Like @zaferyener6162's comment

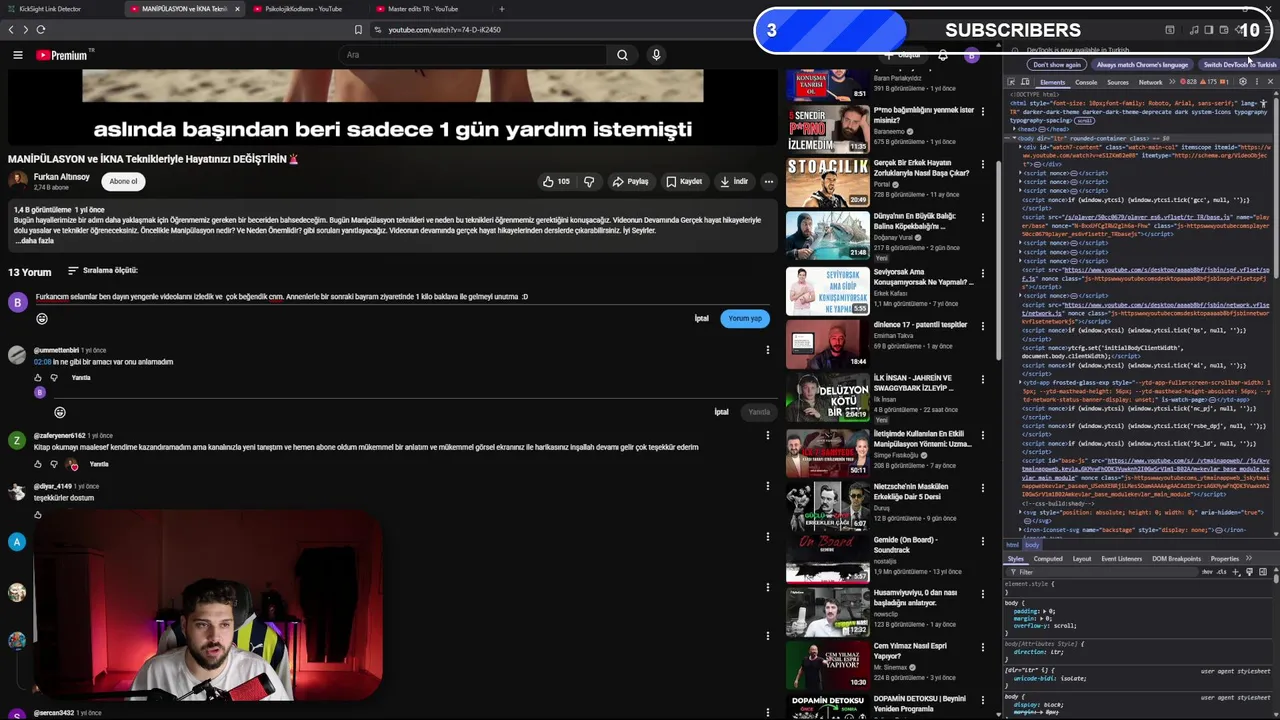pos(38,464)
